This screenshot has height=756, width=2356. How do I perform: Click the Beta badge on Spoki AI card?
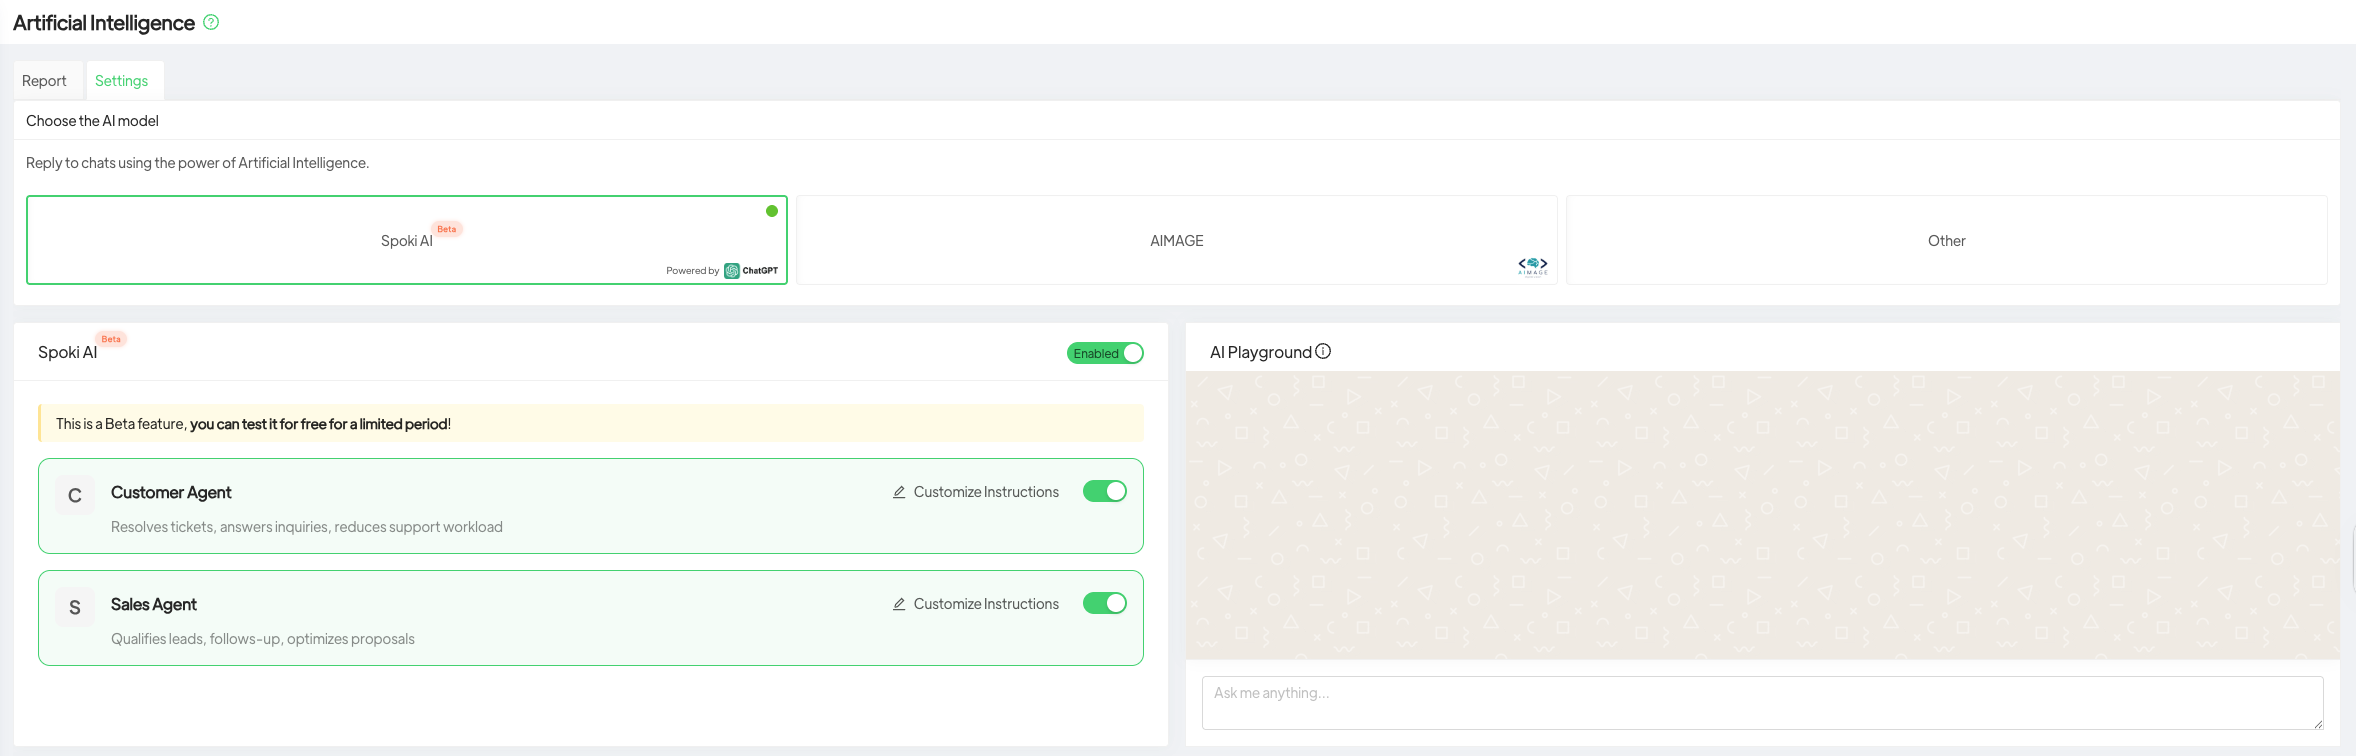click(x=447, y=229)
